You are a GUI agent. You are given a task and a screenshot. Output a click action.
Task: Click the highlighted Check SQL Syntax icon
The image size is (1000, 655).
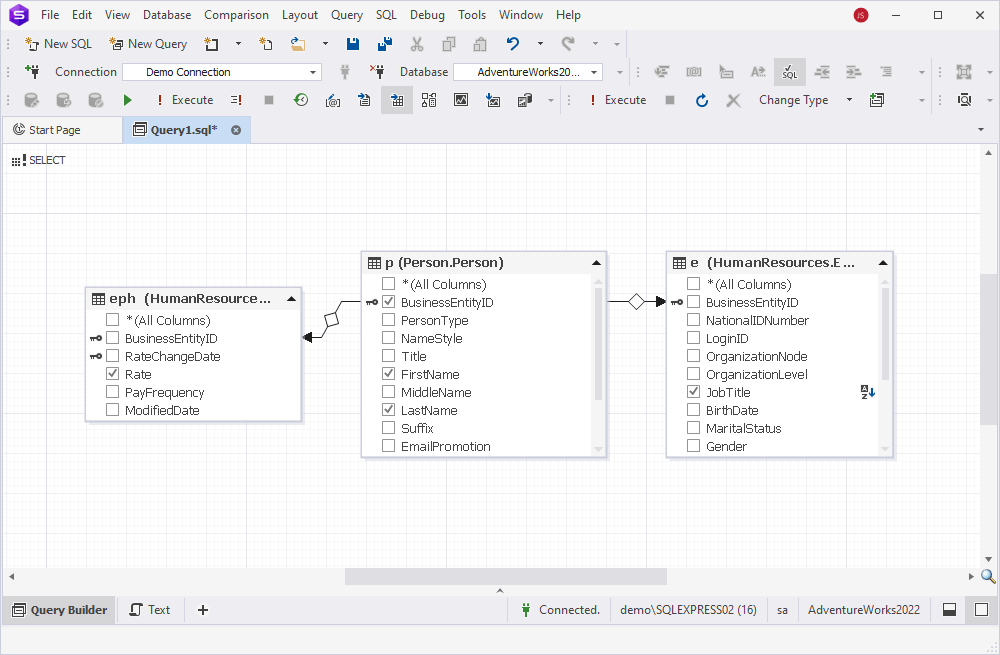[790, 72]
